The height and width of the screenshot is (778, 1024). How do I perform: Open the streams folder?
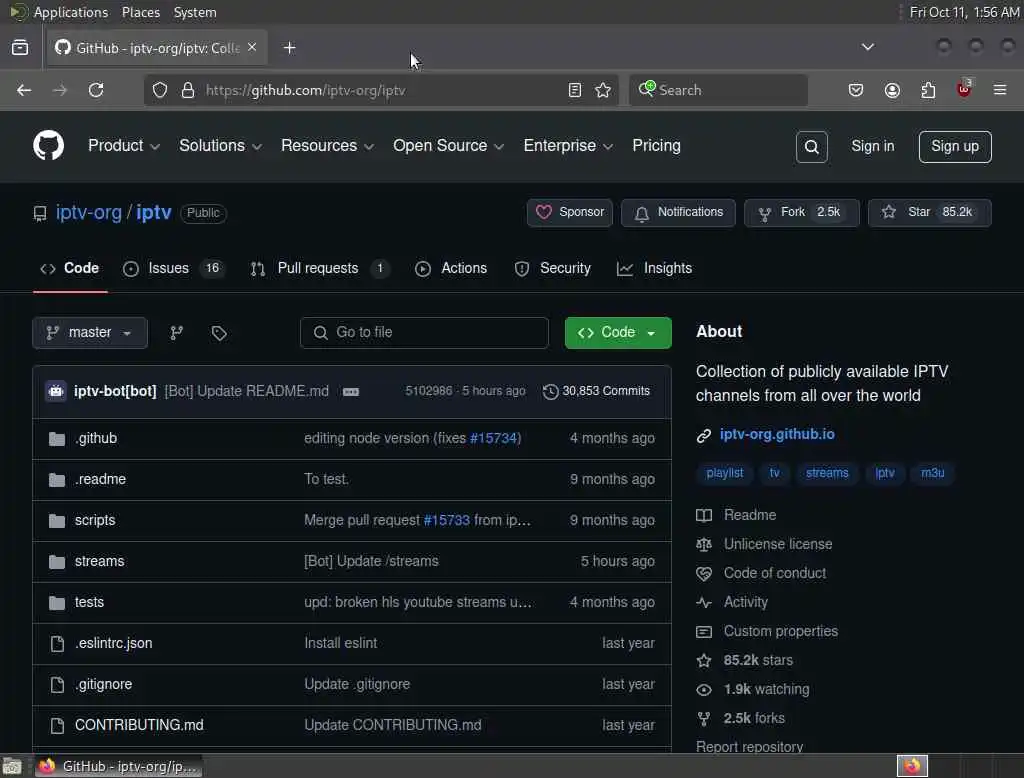[x=99, y=561]
